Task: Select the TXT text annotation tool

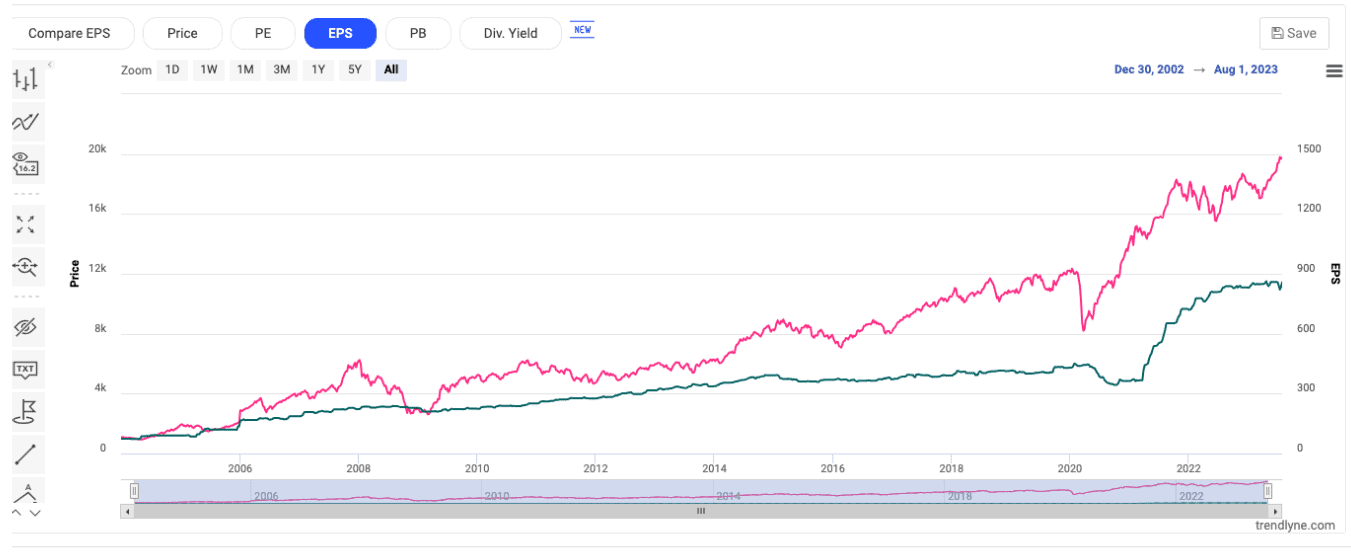Action: coord(26,369)
